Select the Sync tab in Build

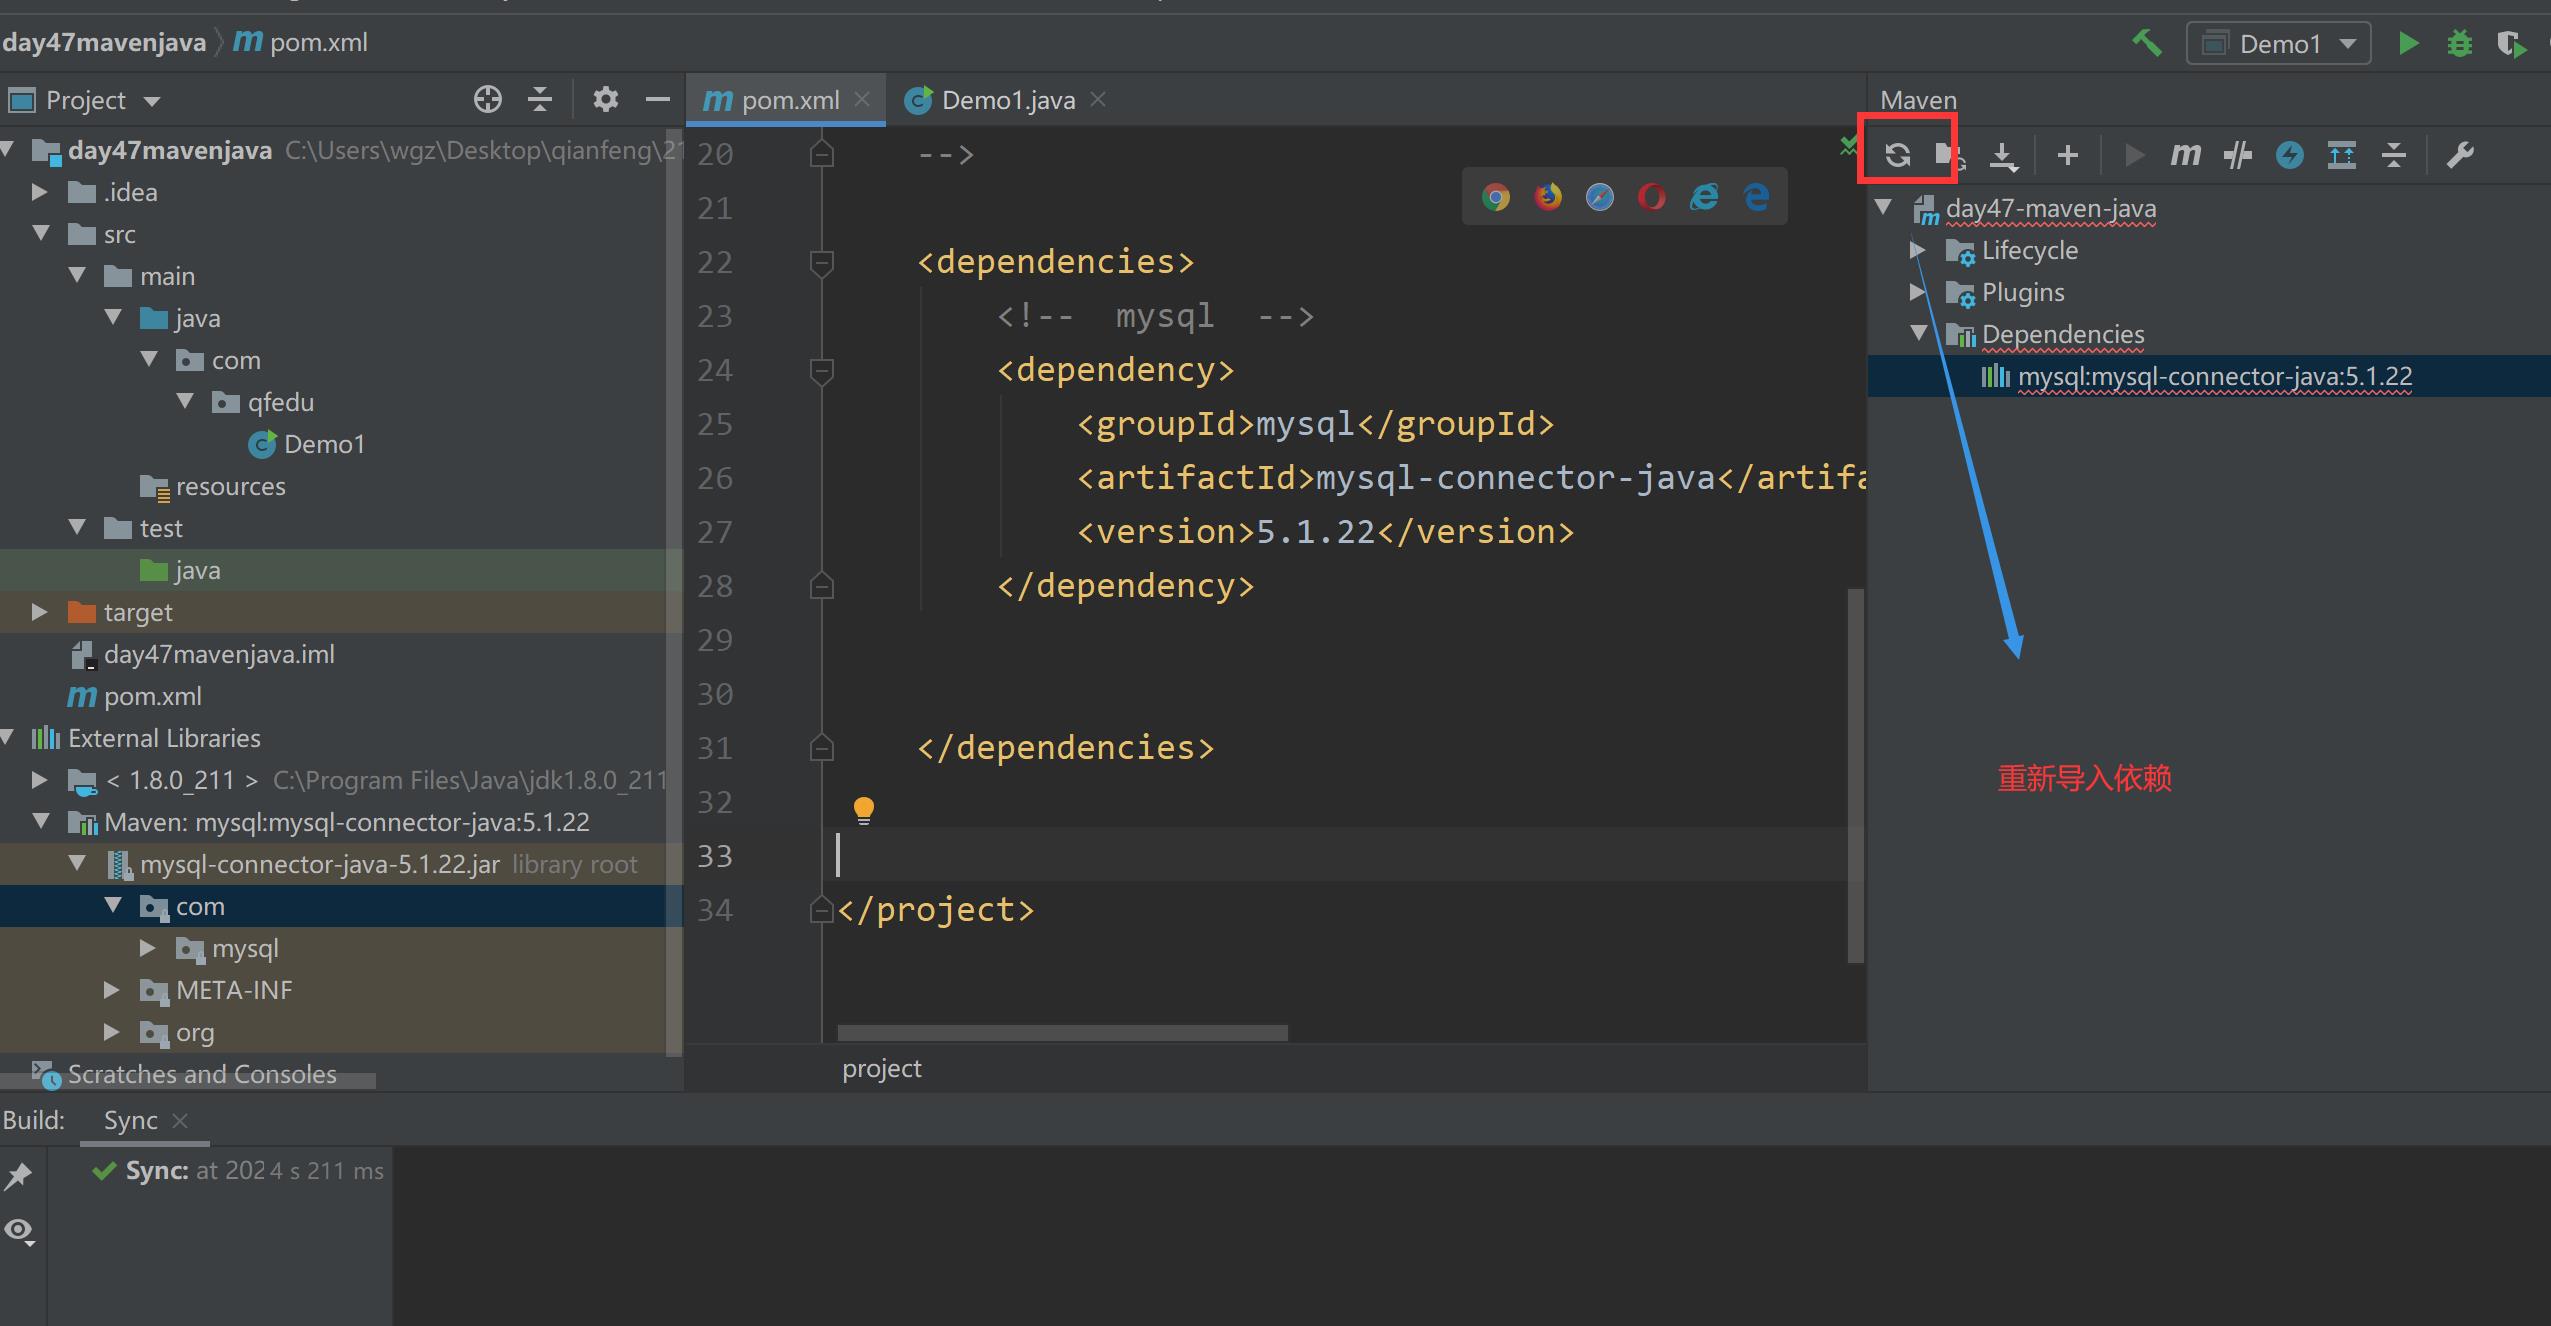(x=131, y=1121)
